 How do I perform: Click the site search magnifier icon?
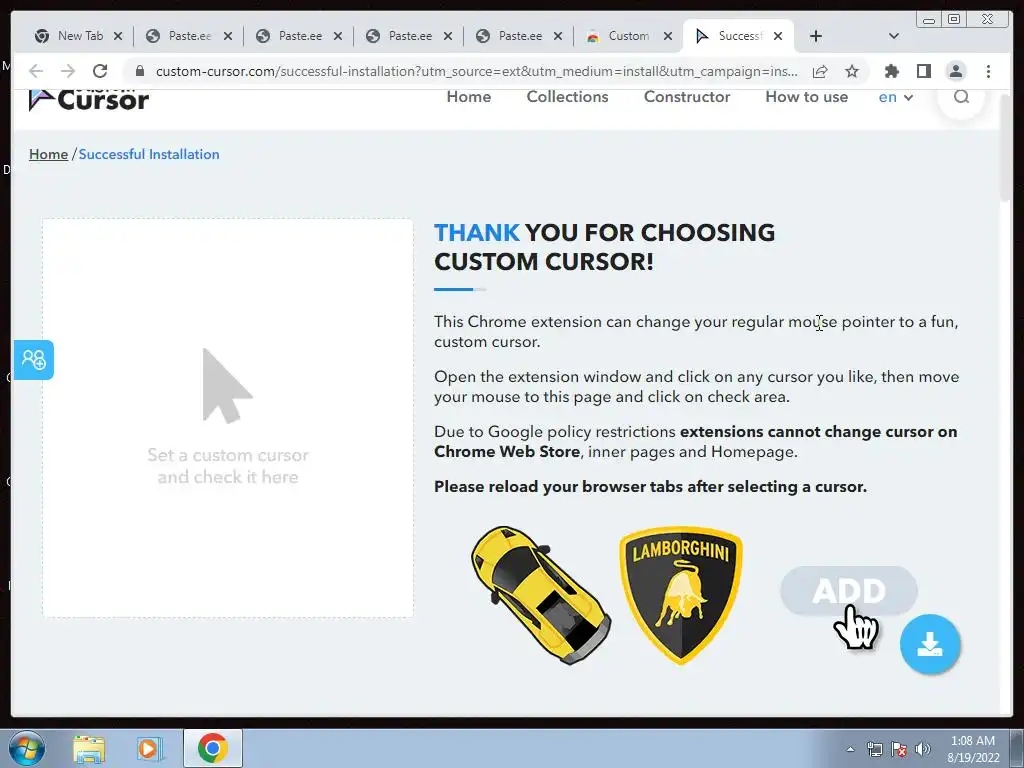click(x=961, y=97)
